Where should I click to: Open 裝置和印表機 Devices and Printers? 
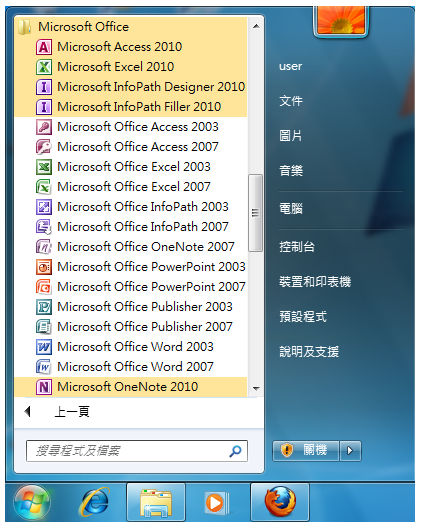point(315,282)
